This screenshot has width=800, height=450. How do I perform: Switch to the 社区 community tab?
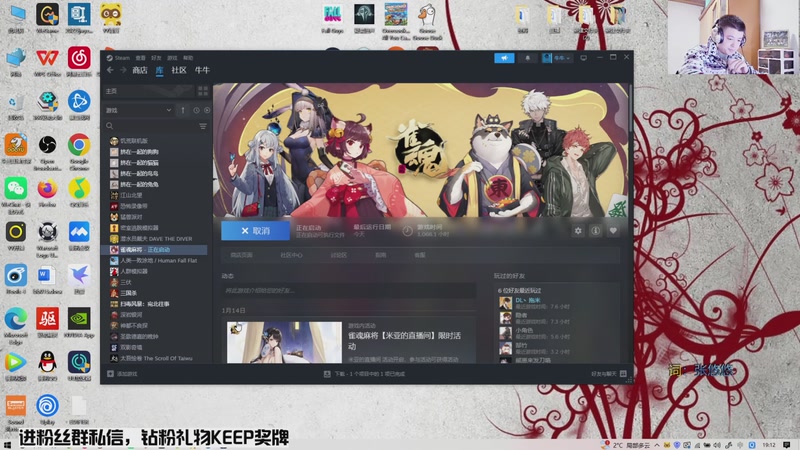point(179,70)
